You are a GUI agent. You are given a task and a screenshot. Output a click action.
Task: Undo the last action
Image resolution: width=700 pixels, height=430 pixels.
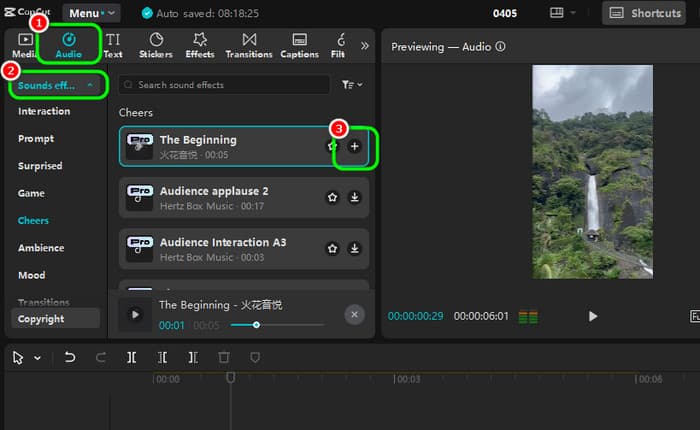click(70, 357)
